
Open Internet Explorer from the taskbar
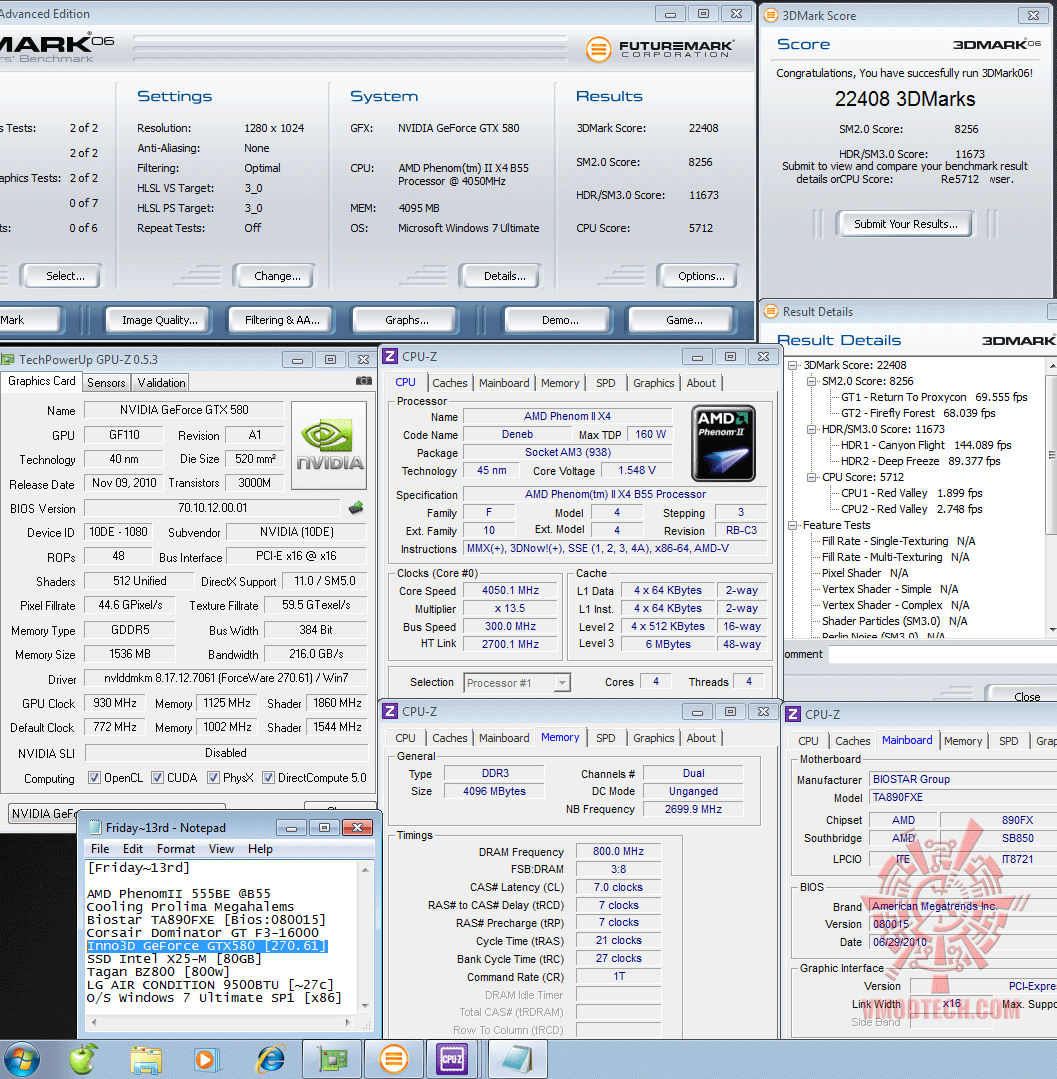(270, 1058)
